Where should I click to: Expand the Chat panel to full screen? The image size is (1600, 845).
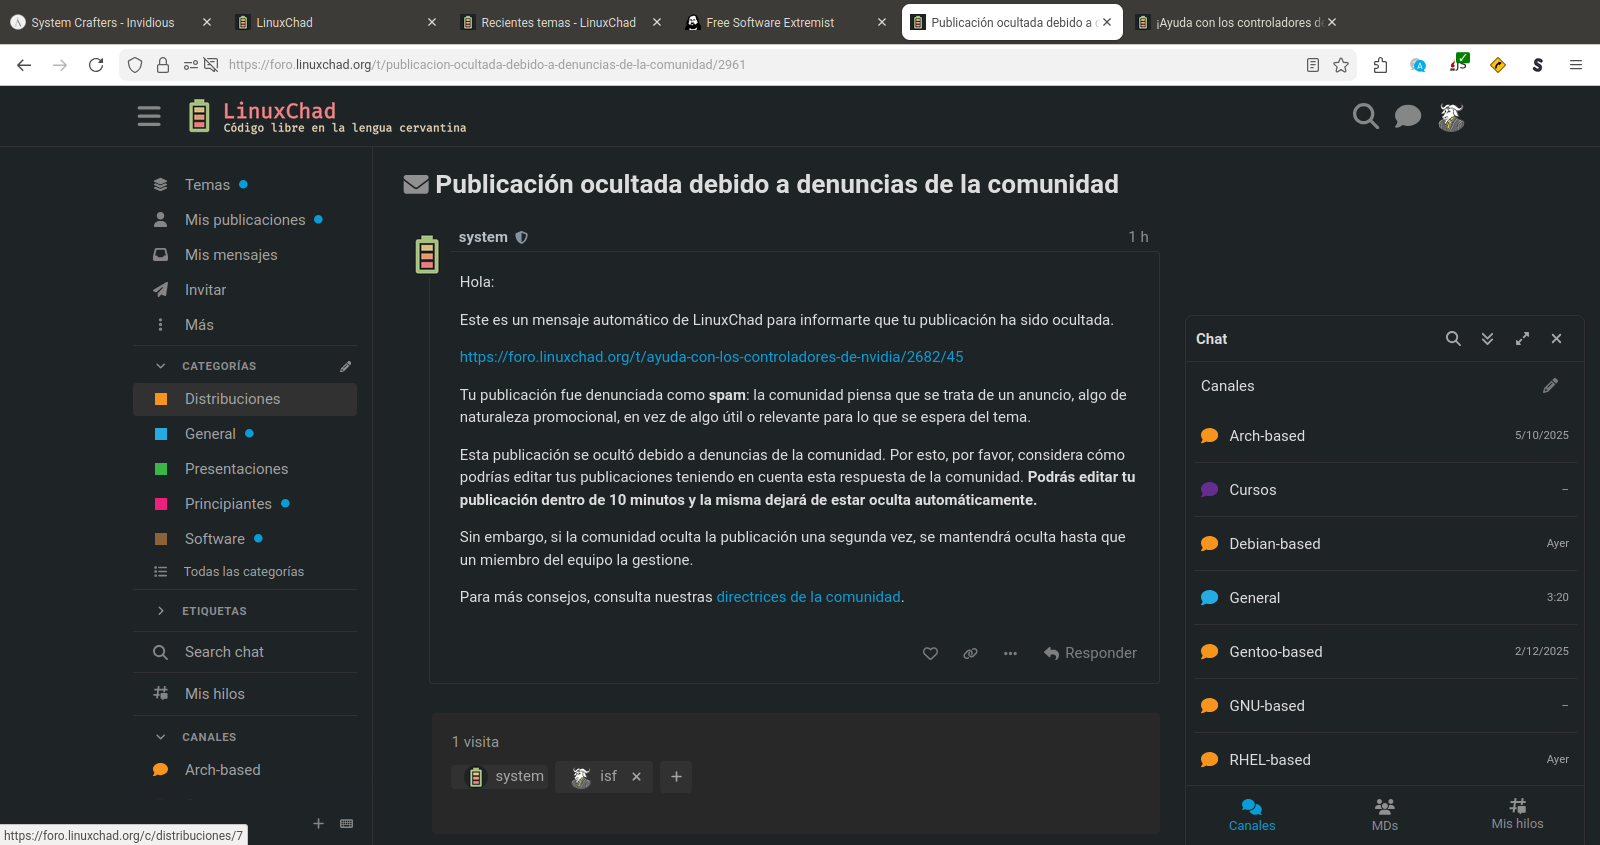tap(1522, 339)
